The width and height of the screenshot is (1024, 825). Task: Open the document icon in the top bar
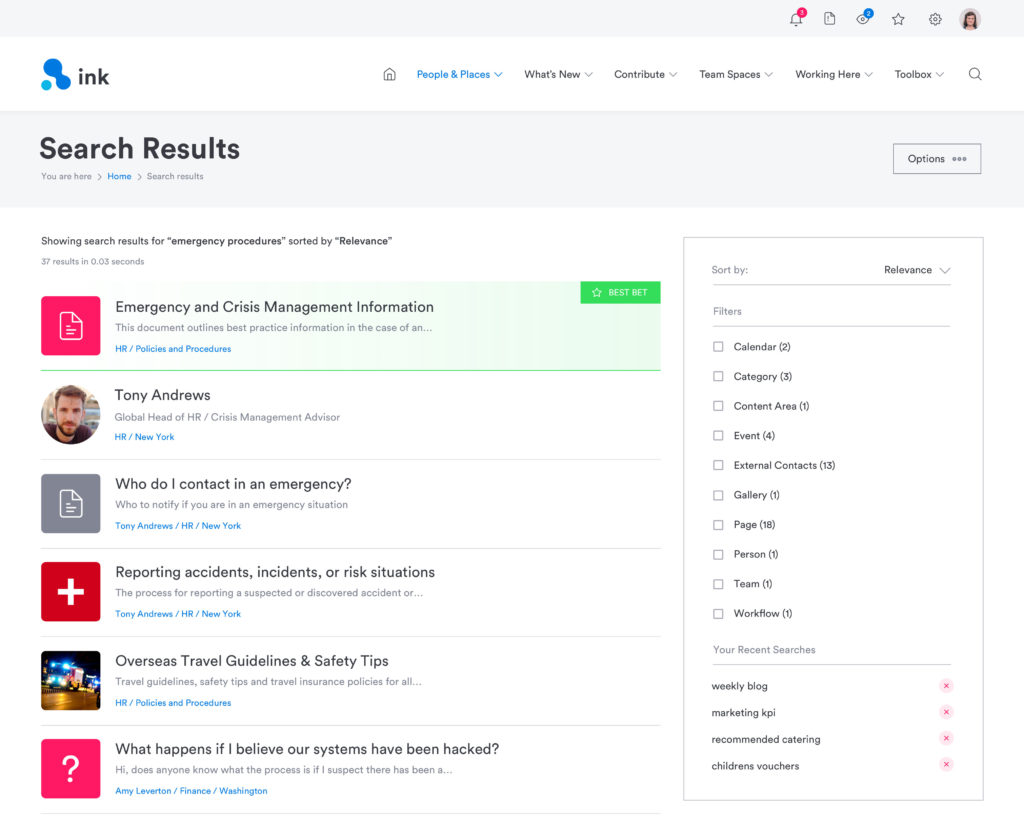tap(829, 19)
